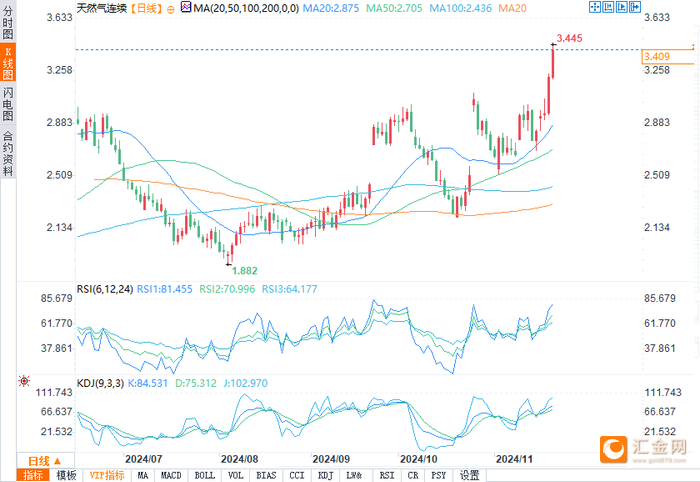Click the MA indicator chart icon before MA(20,50...)
Screen dimensions: 700x482
186,7
